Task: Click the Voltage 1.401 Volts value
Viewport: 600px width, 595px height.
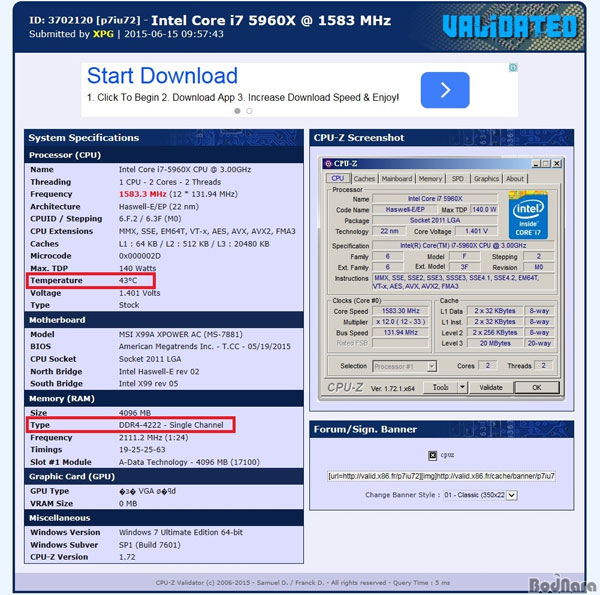Action: (139, 293)
